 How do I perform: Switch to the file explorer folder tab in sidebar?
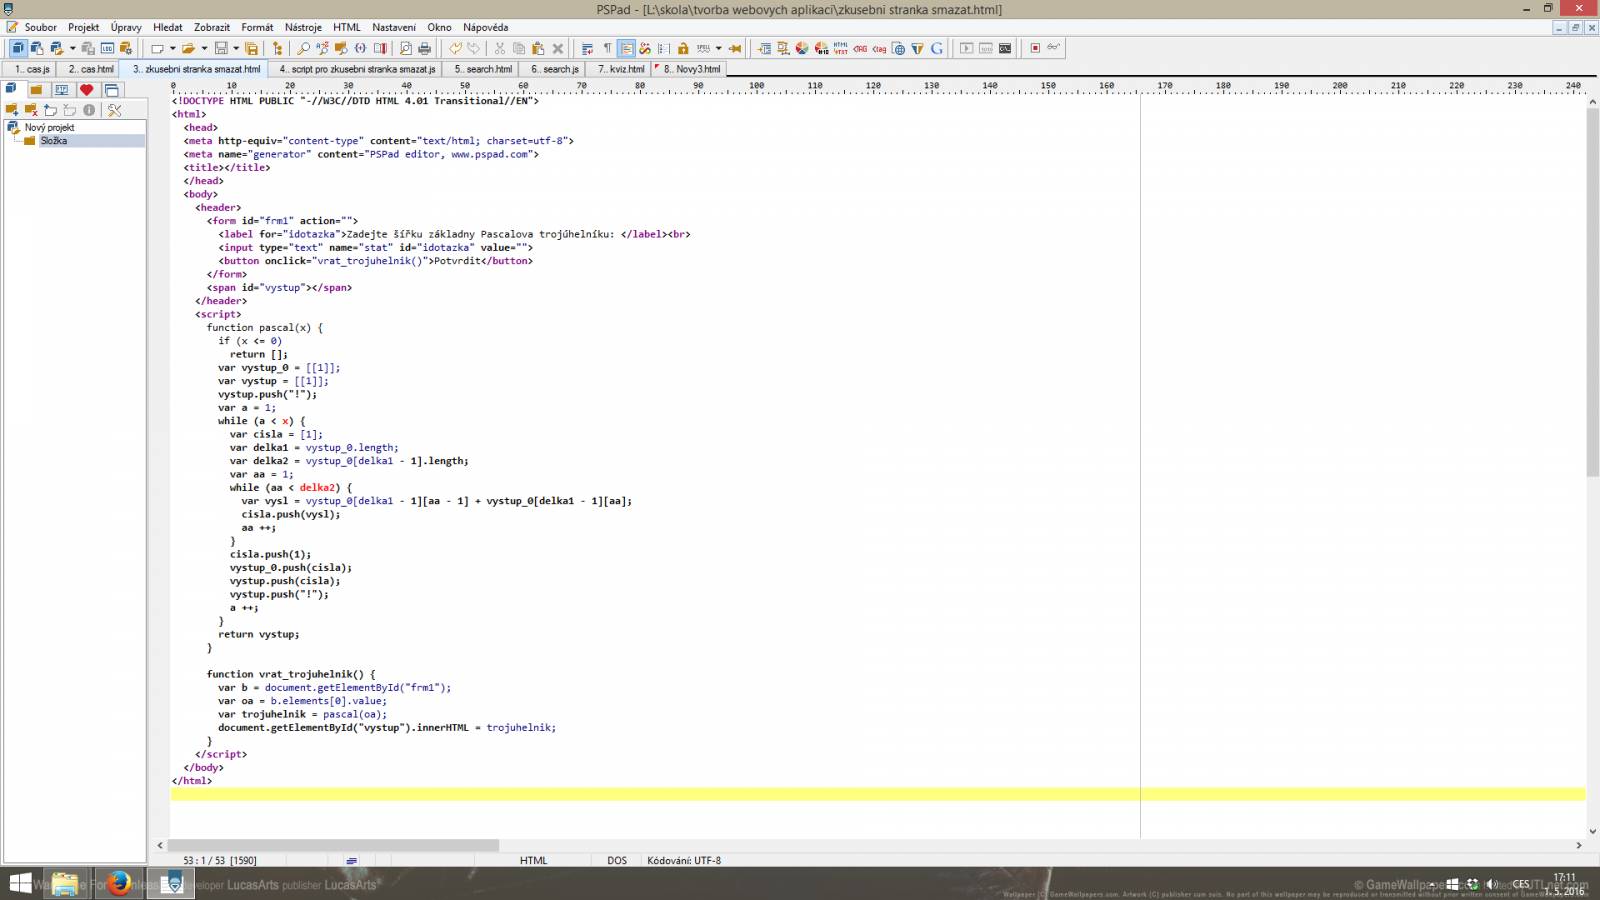click(36, 89)
